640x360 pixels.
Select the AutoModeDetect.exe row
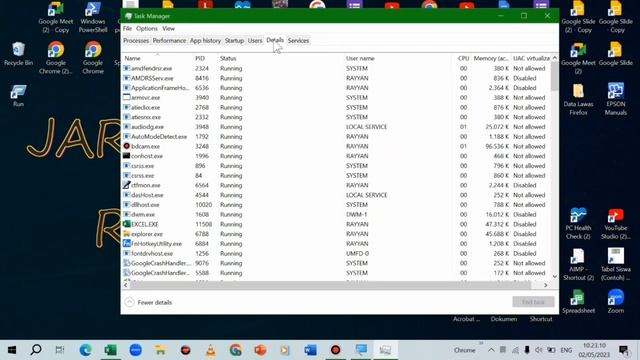click(336, 137)
